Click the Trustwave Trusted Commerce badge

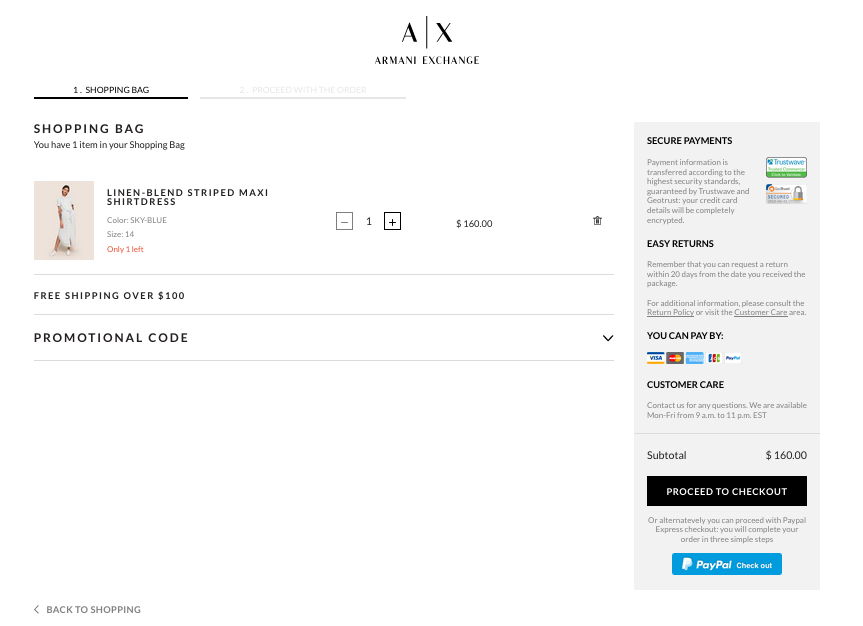786,167
